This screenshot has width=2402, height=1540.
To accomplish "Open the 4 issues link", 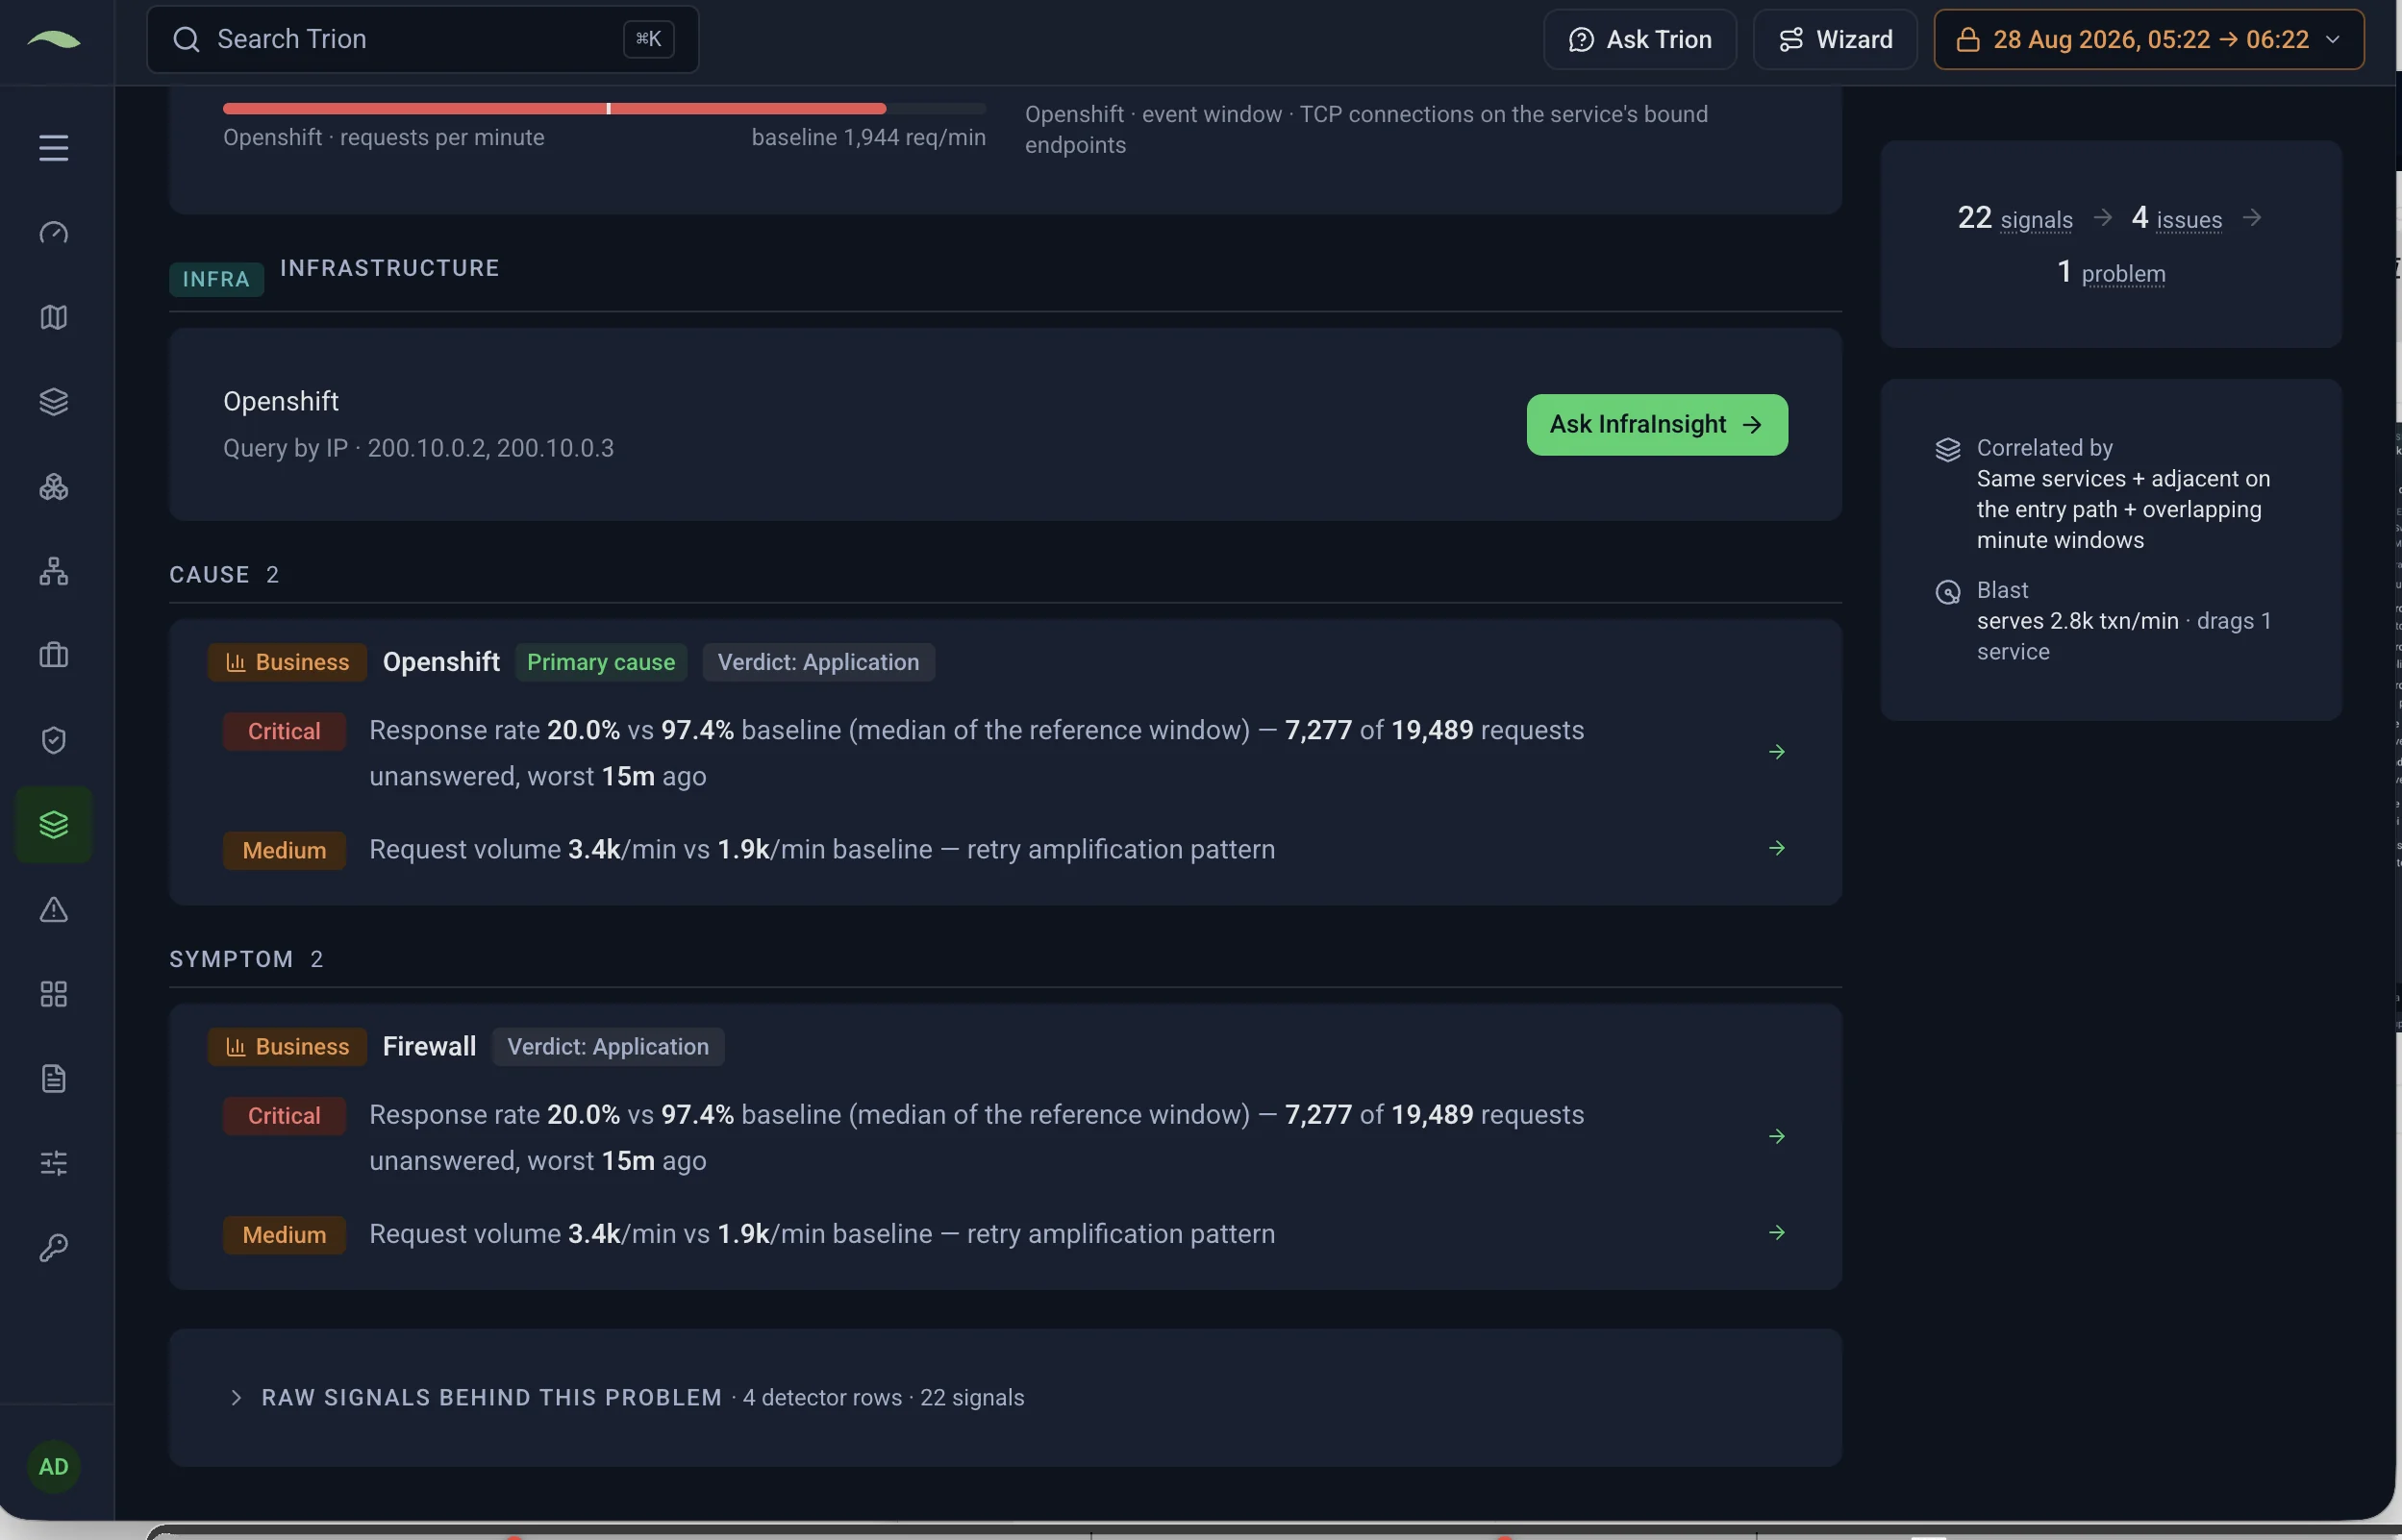I will coord(2177,218).
